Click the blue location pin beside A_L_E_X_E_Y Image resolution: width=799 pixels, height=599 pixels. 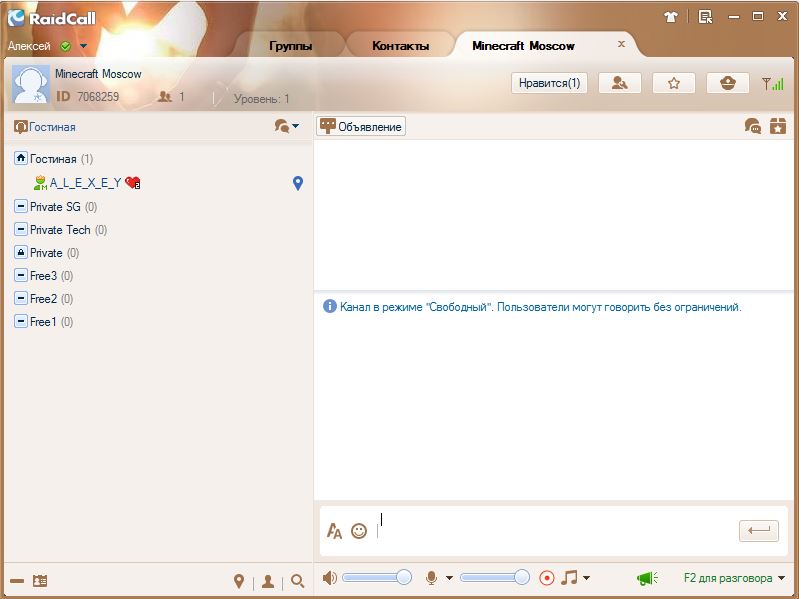coord(297,183)
